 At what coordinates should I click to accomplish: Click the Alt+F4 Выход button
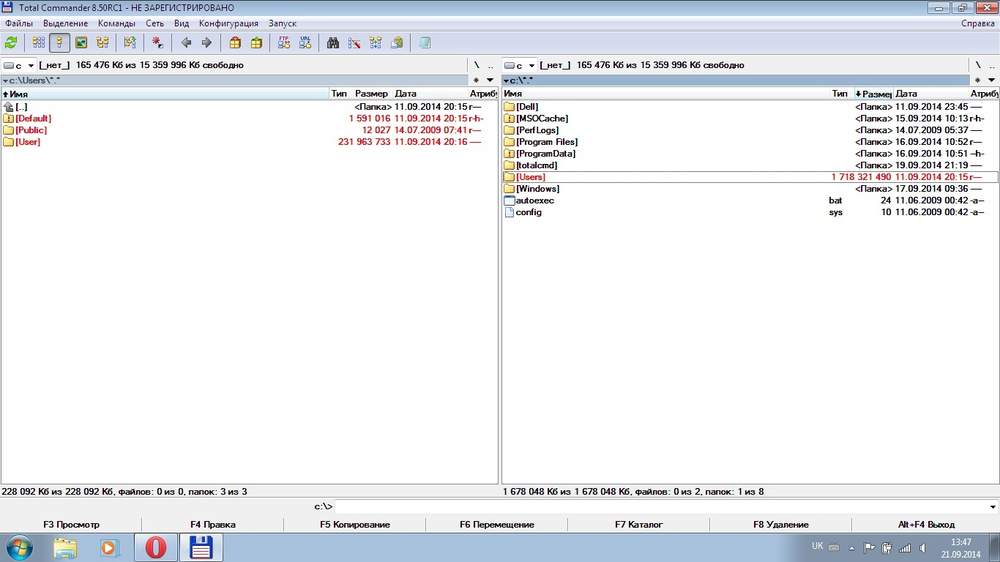point(926,524)
